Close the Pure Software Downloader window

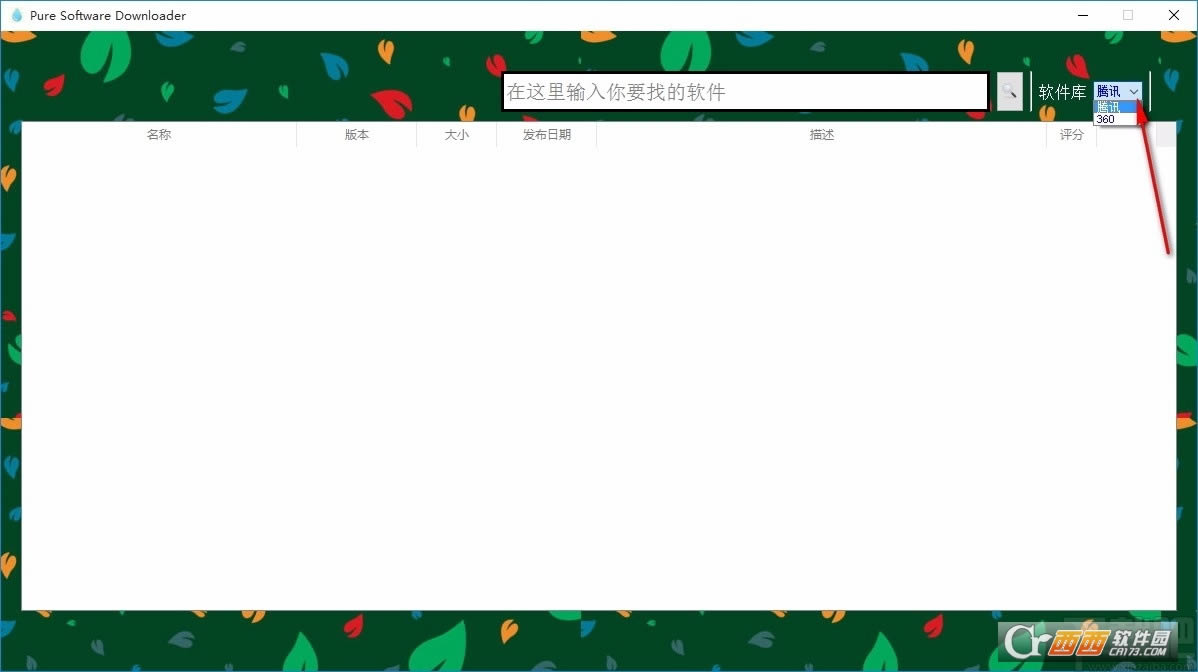(1174, 15)
